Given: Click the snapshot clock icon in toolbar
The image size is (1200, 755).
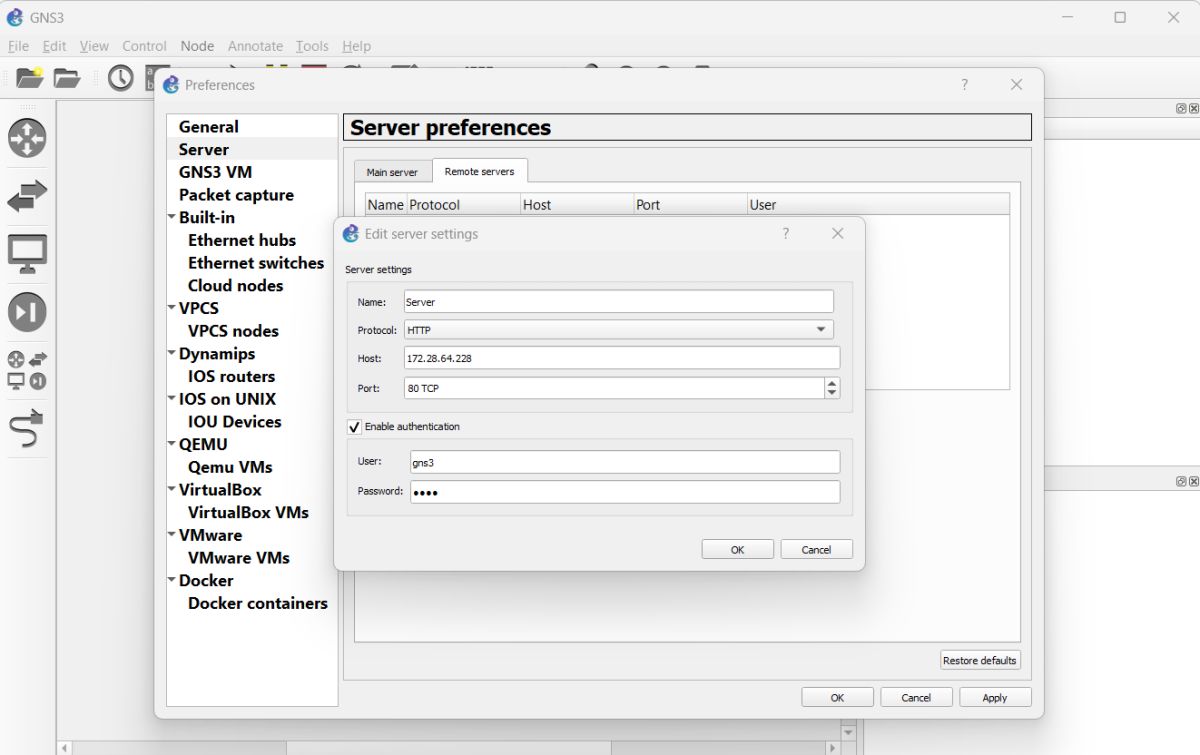Looking at the screenshot, I should pos(120,77).
